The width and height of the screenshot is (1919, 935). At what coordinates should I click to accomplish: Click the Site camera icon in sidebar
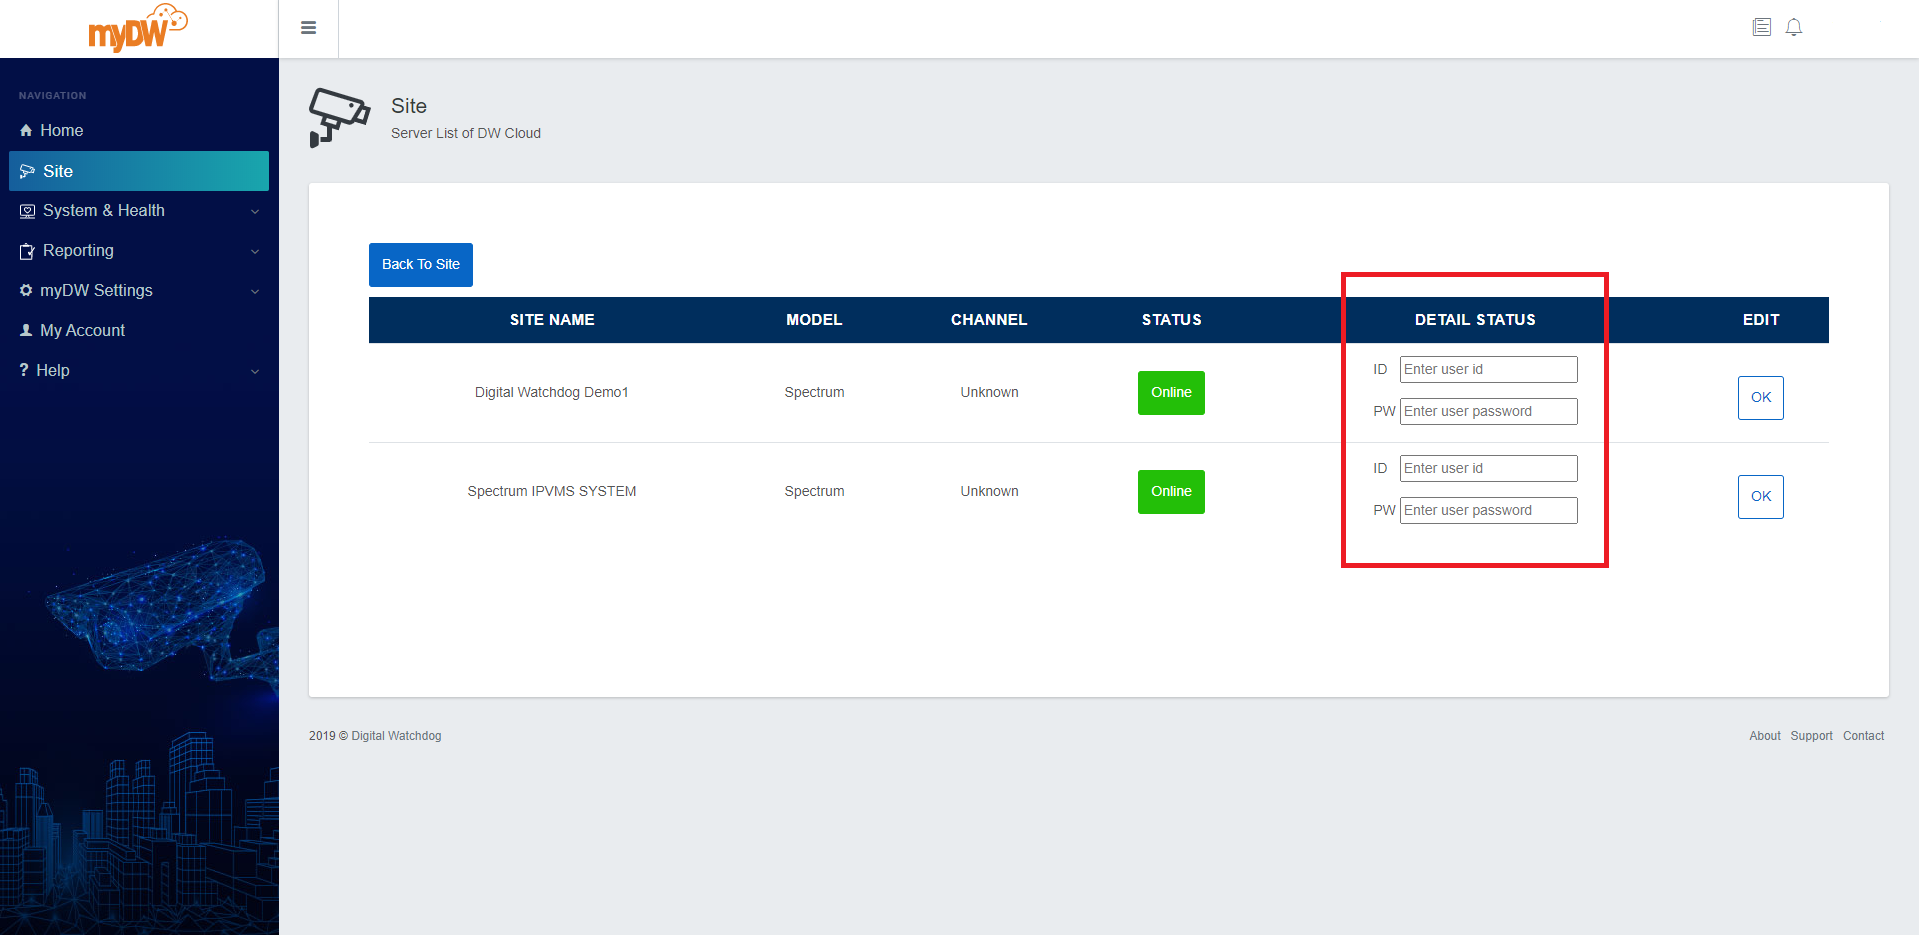click(27, 171)
